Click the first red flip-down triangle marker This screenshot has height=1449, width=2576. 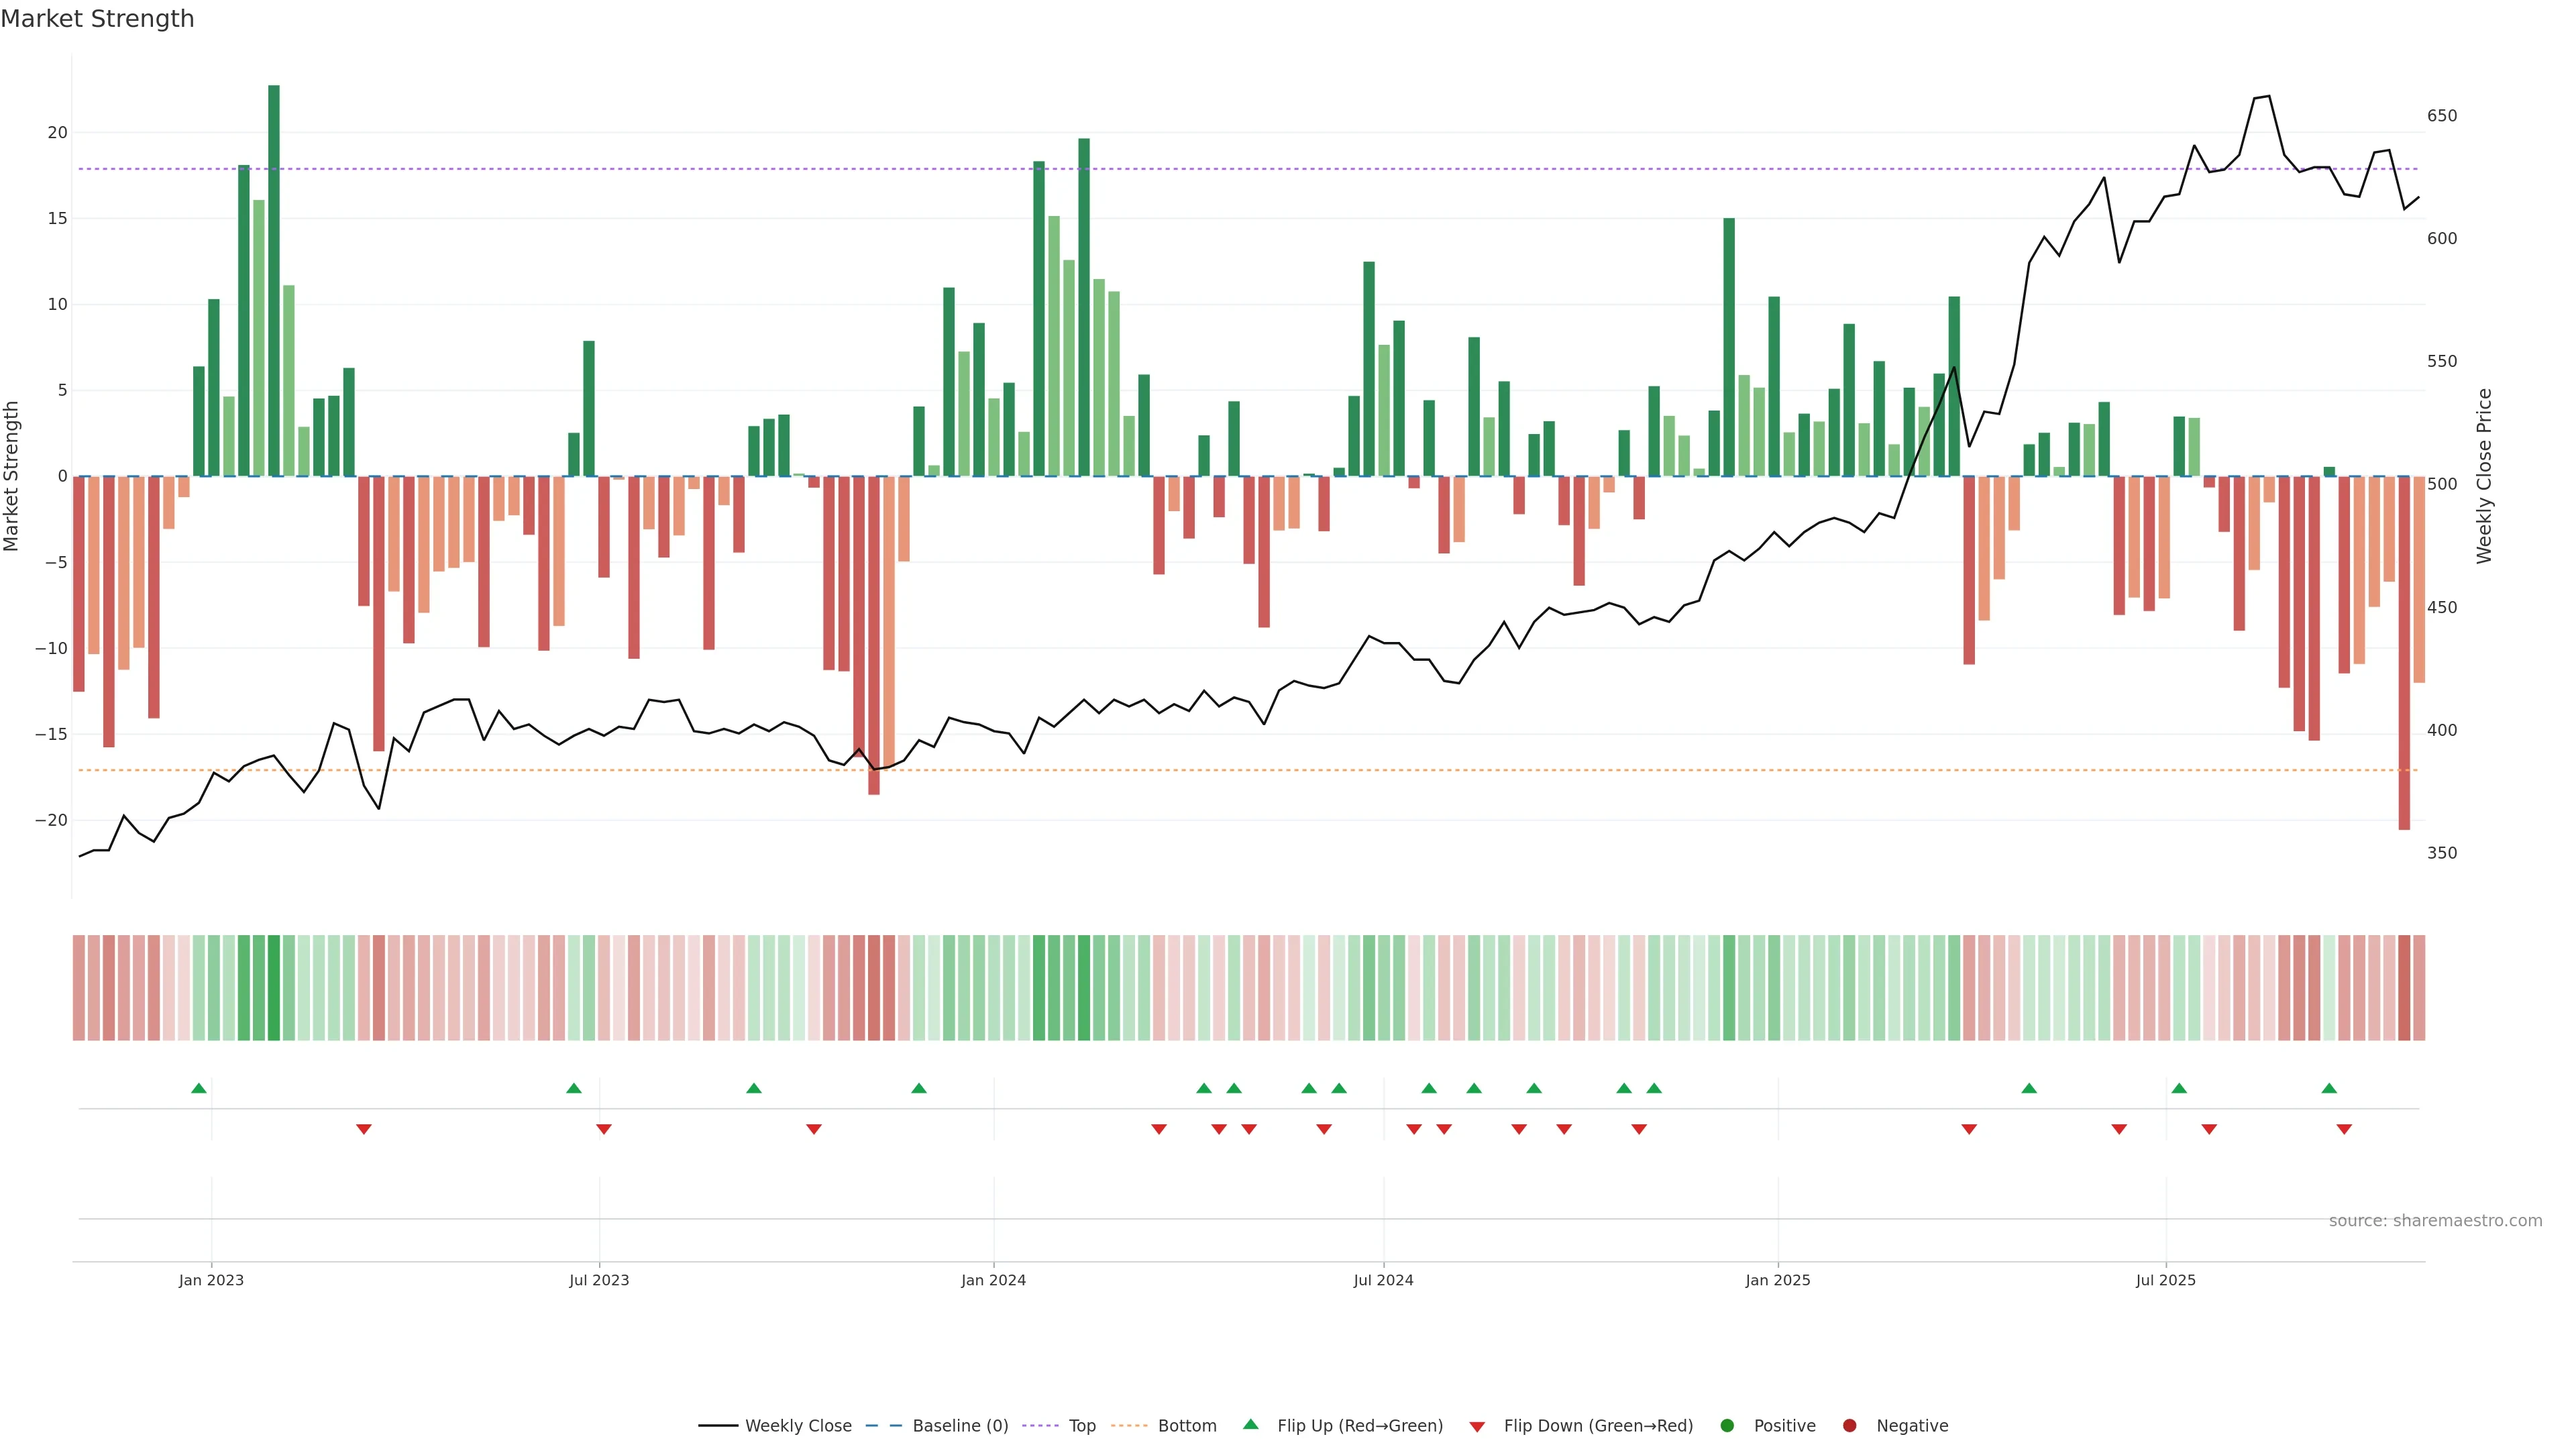tap(364, 1129)
